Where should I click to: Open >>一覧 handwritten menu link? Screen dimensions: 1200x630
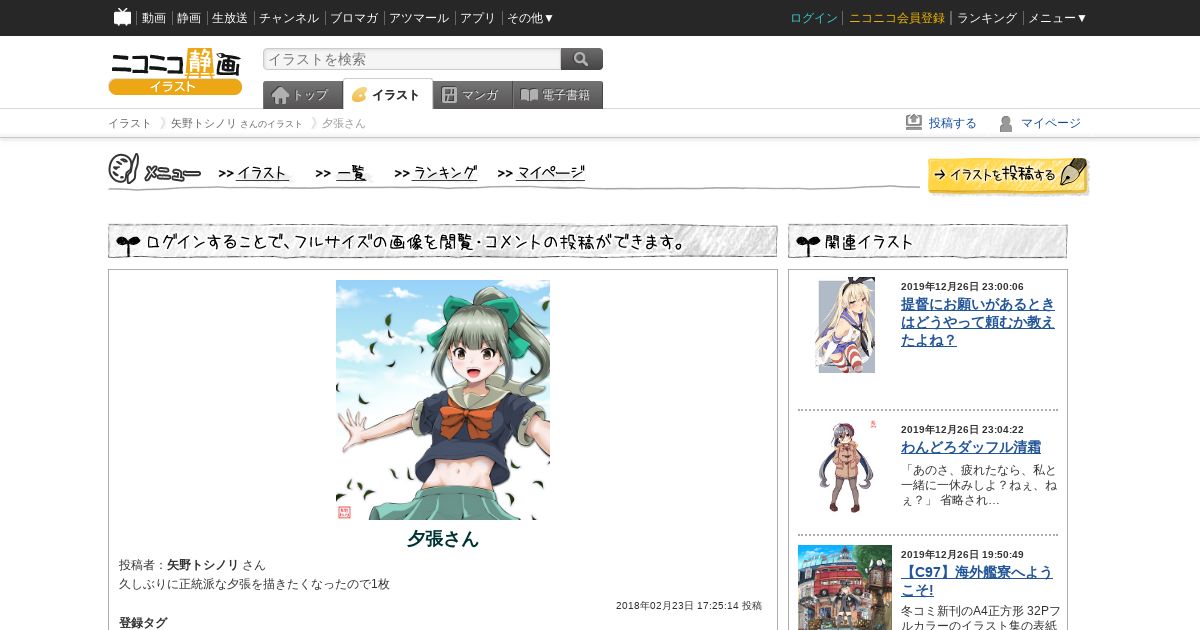coord(342,173)
